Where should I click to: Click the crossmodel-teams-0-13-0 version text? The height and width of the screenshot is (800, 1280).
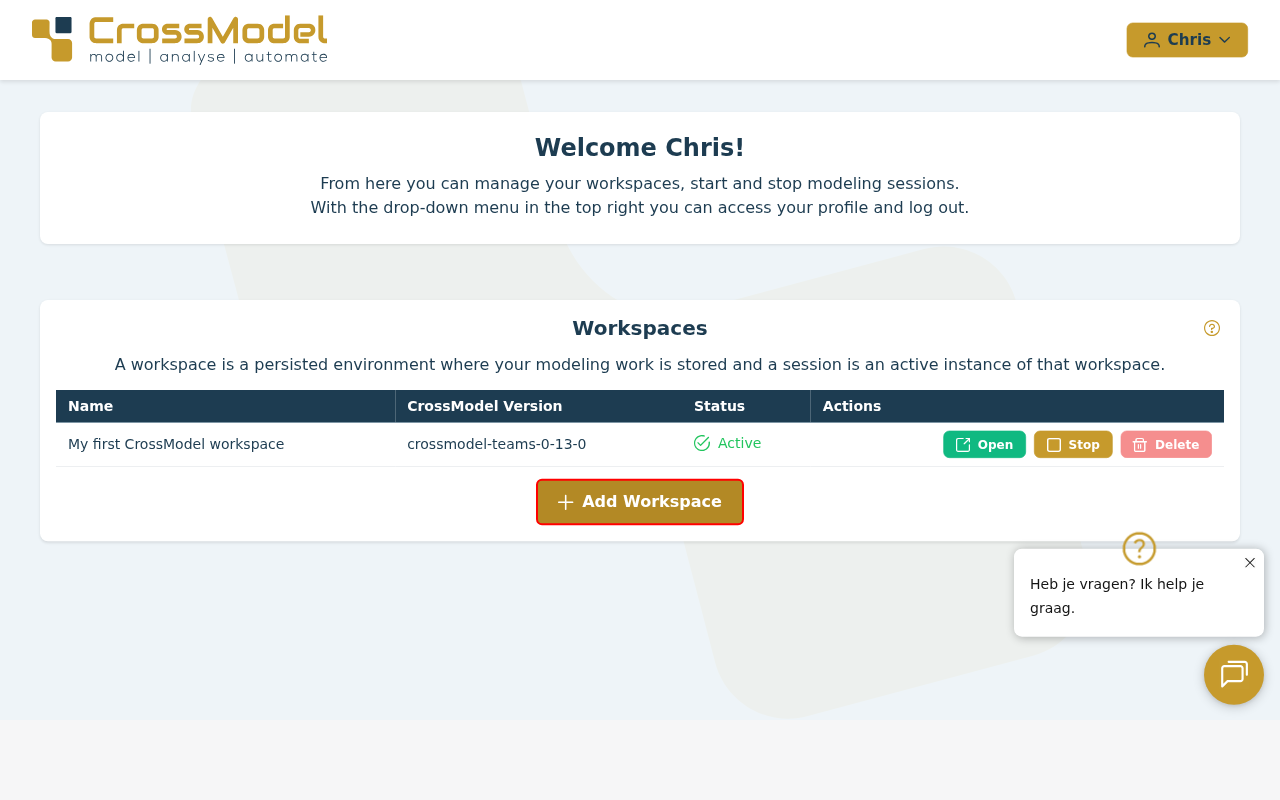click(x=496, y=444)
